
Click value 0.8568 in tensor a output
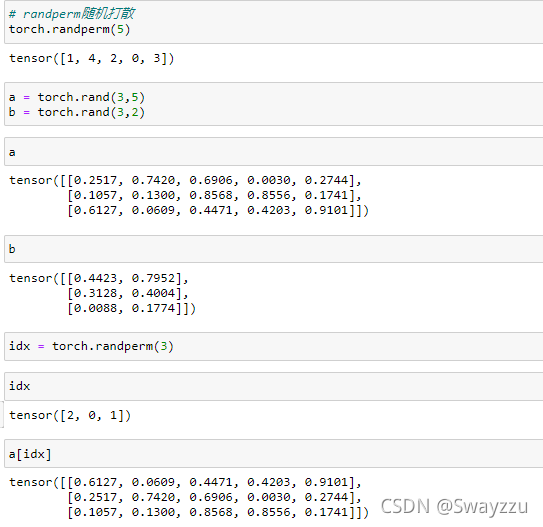click(x=211, y=195)
